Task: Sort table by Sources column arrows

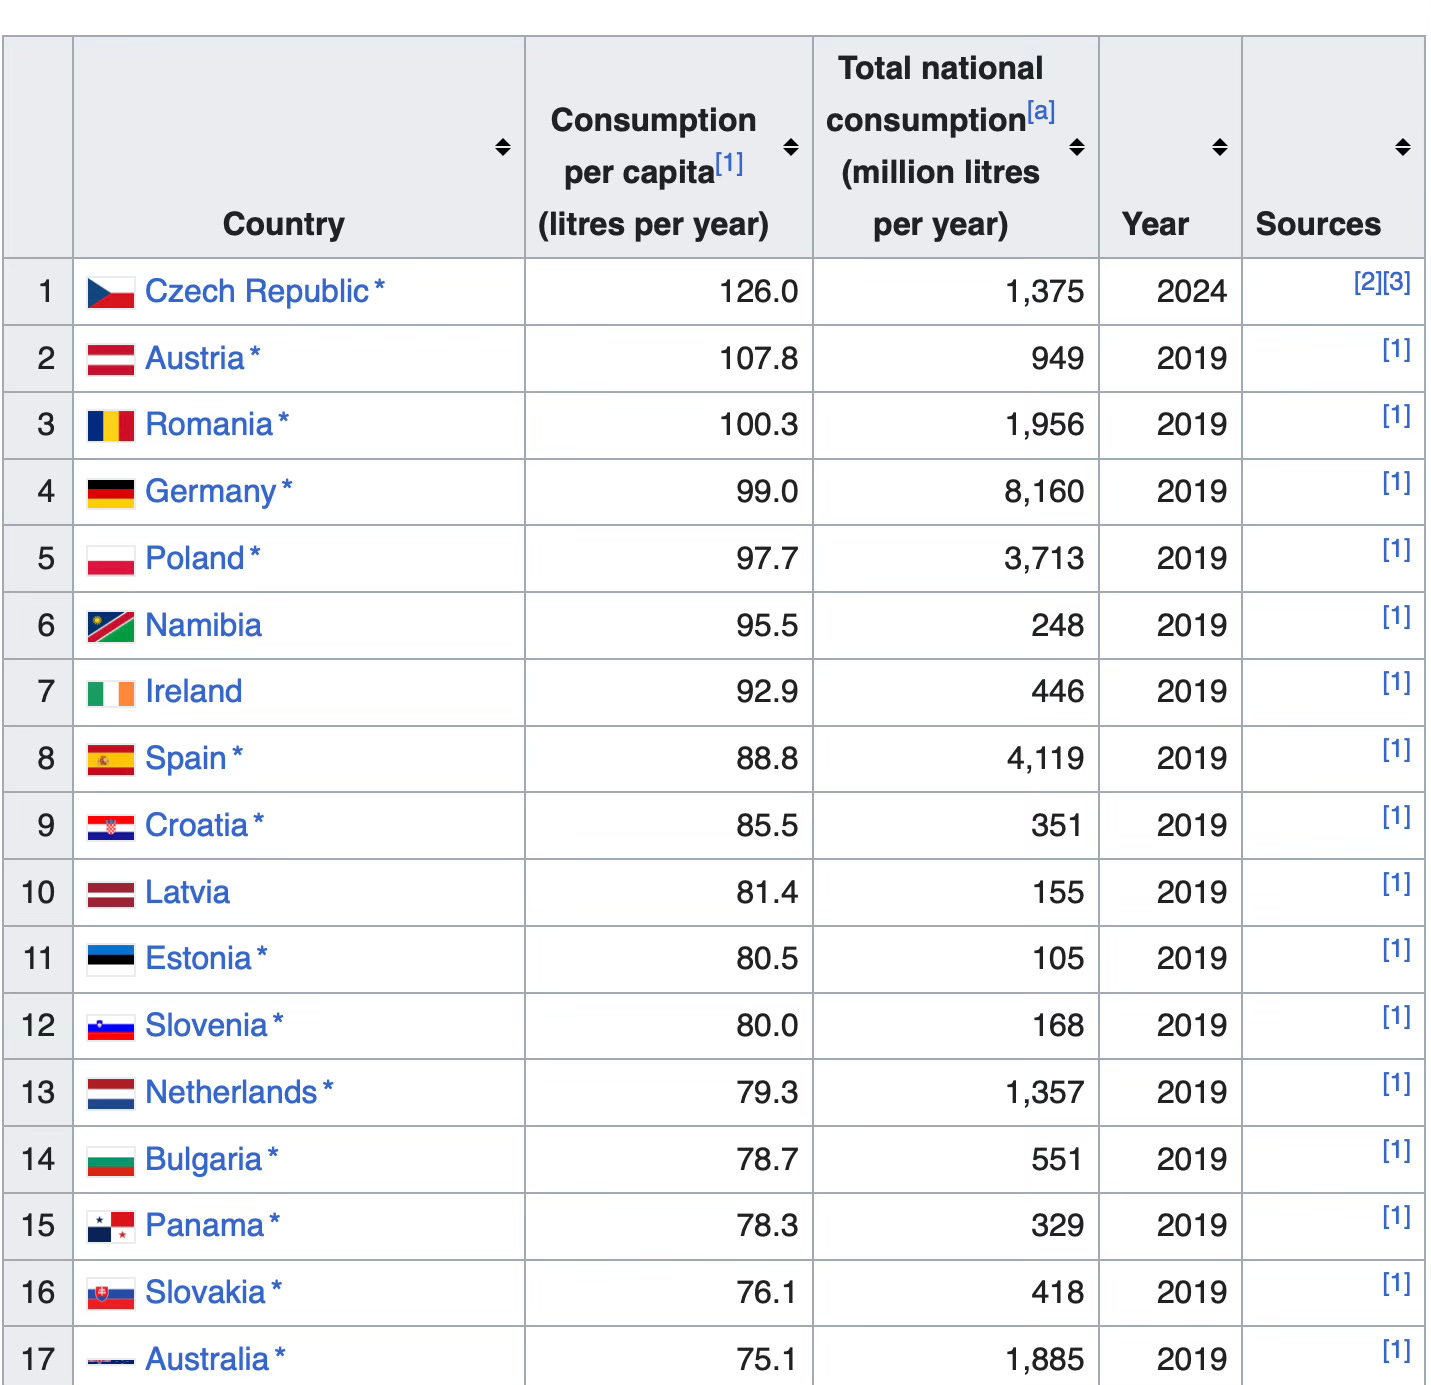Action: (x=1403, y=147)
